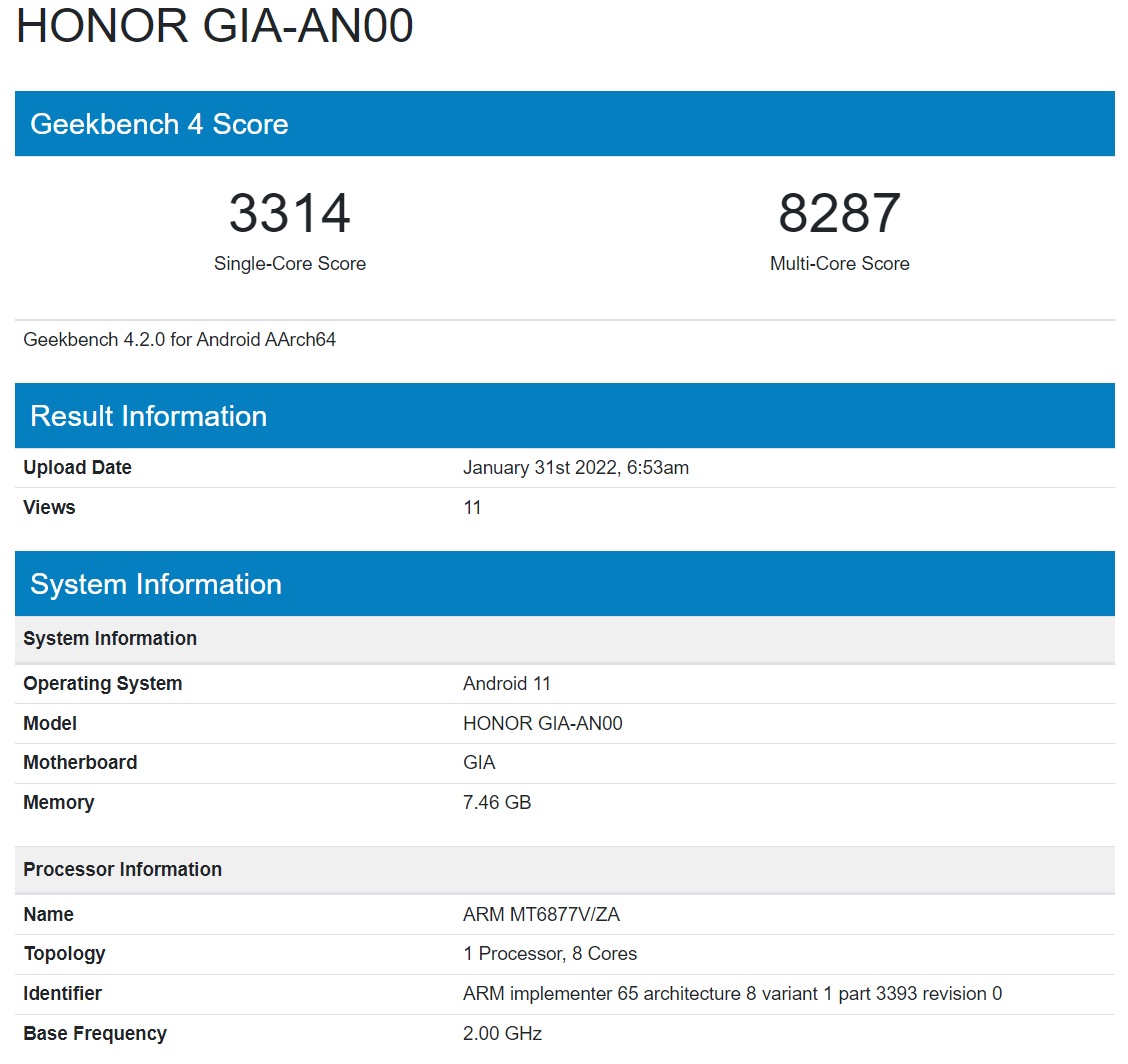Image resolution: width=1128 pixels, height=1064 pixels.
Task: Click the gray System Information subheading
Action: pos(110,639)
